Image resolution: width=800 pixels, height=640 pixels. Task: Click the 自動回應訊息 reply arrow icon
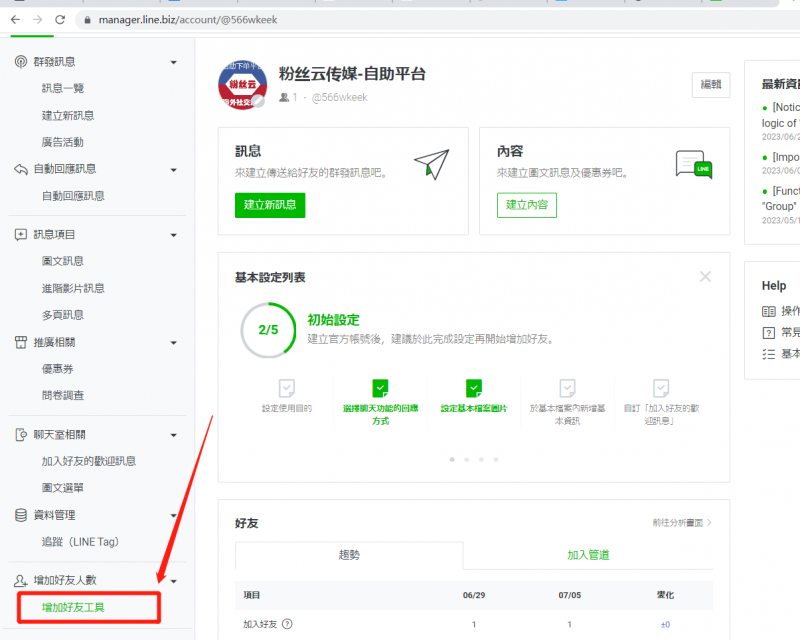[20, 169]
